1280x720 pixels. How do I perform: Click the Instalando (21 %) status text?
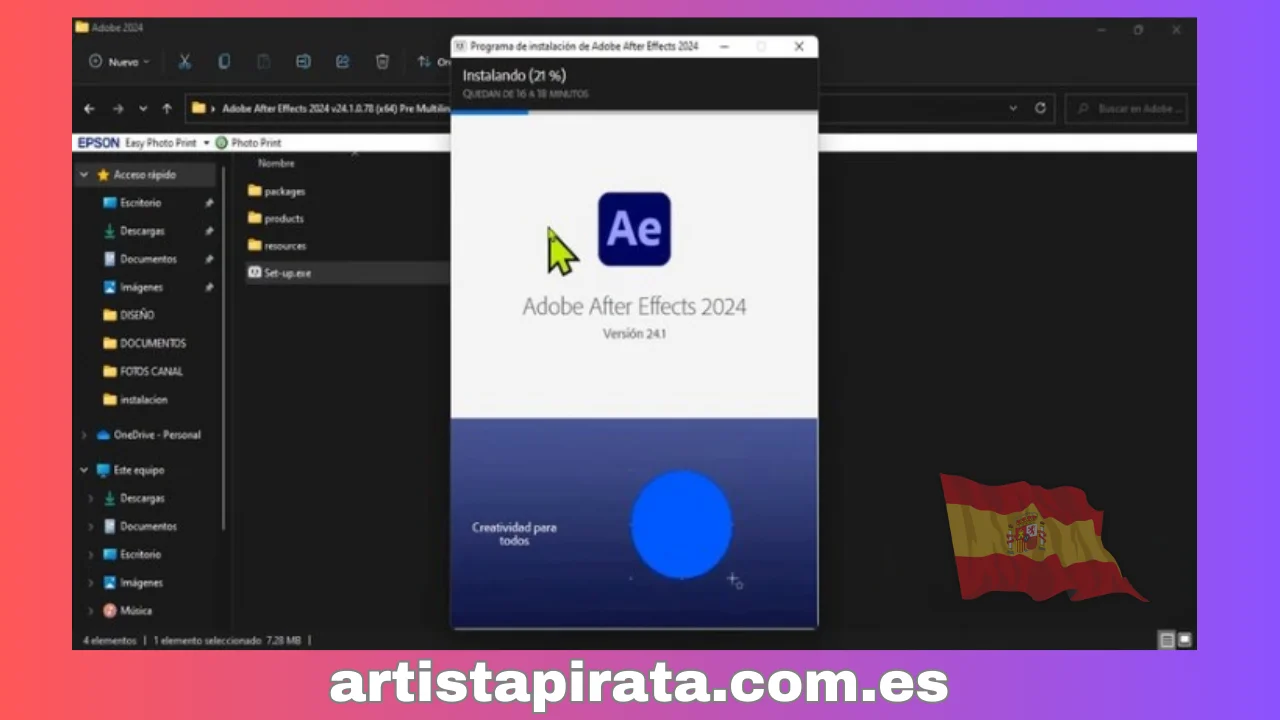[x=514, y=76]
